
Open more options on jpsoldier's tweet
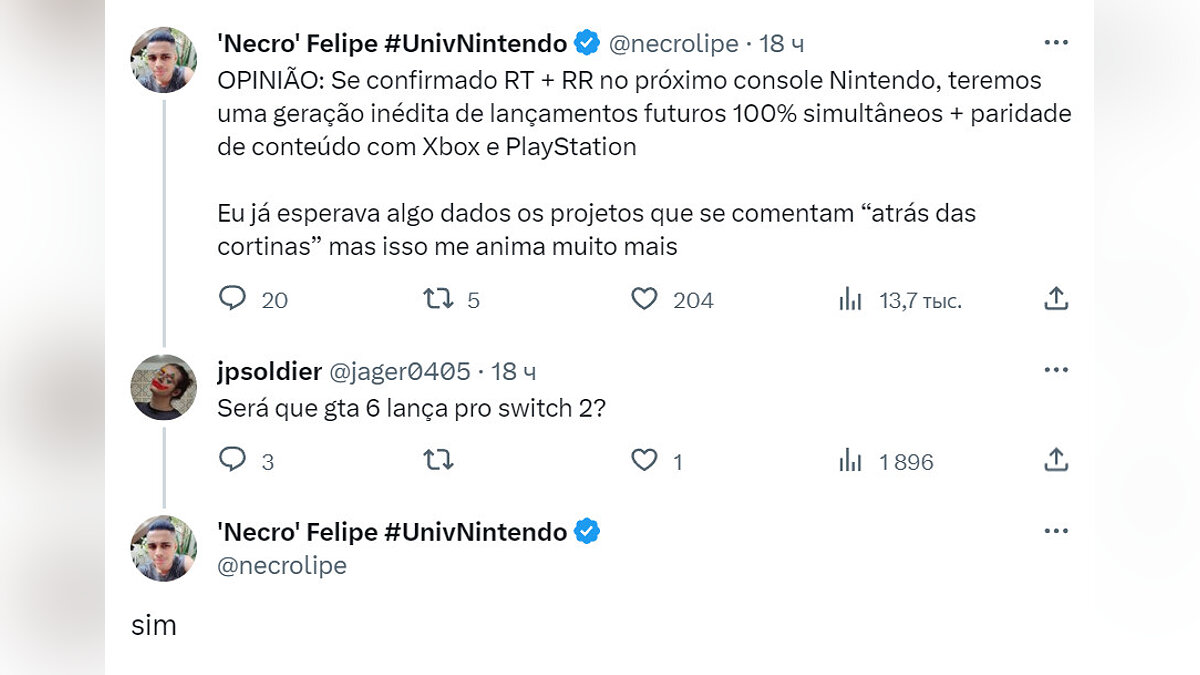click(x=1056, y=370)
